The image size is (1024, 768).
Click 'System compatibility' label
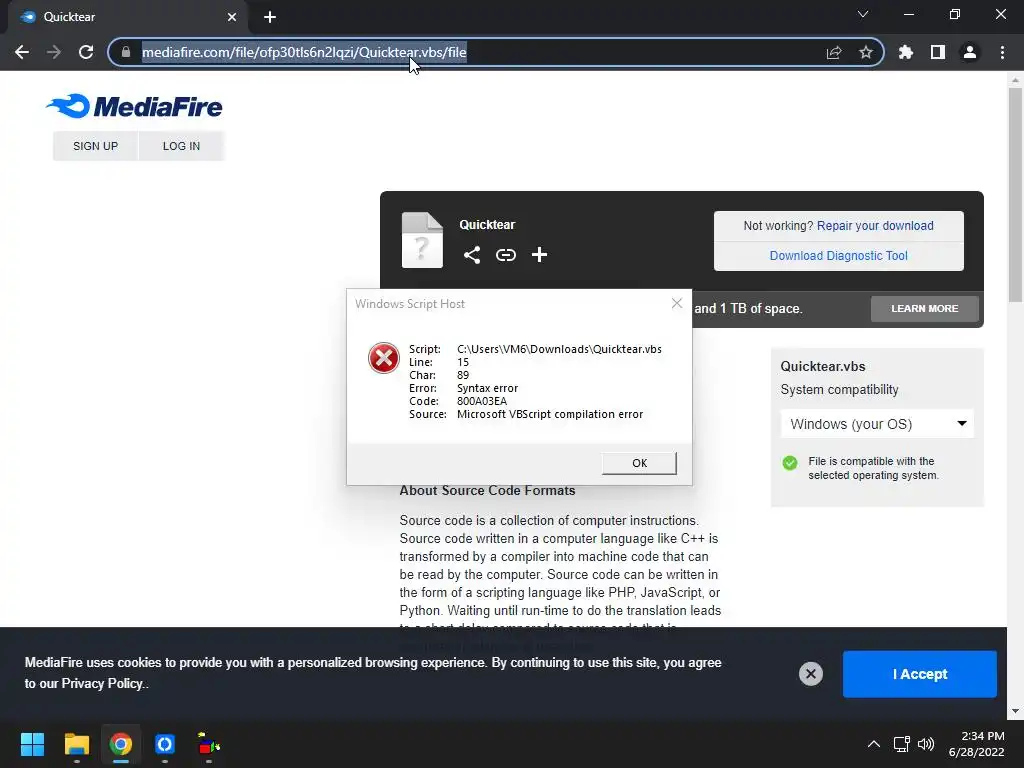(839, 389)
